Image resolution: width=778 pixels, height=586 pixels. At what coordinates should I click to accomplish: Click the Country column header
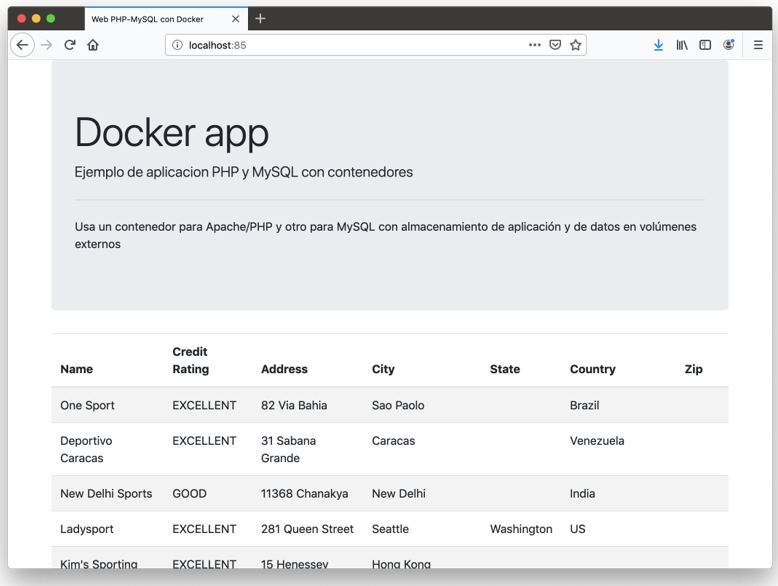tap(592, 369)
